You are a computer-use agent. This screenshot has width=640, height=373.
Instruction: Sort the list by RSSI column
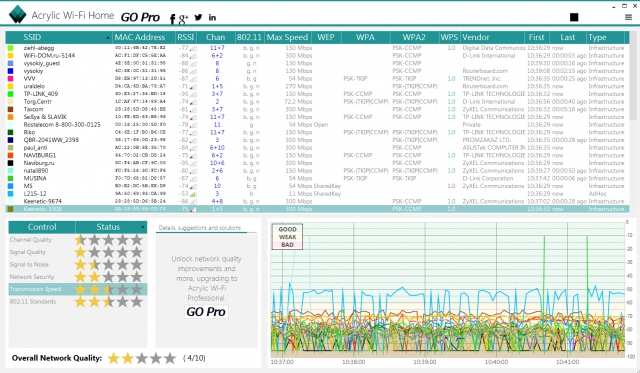186,37
